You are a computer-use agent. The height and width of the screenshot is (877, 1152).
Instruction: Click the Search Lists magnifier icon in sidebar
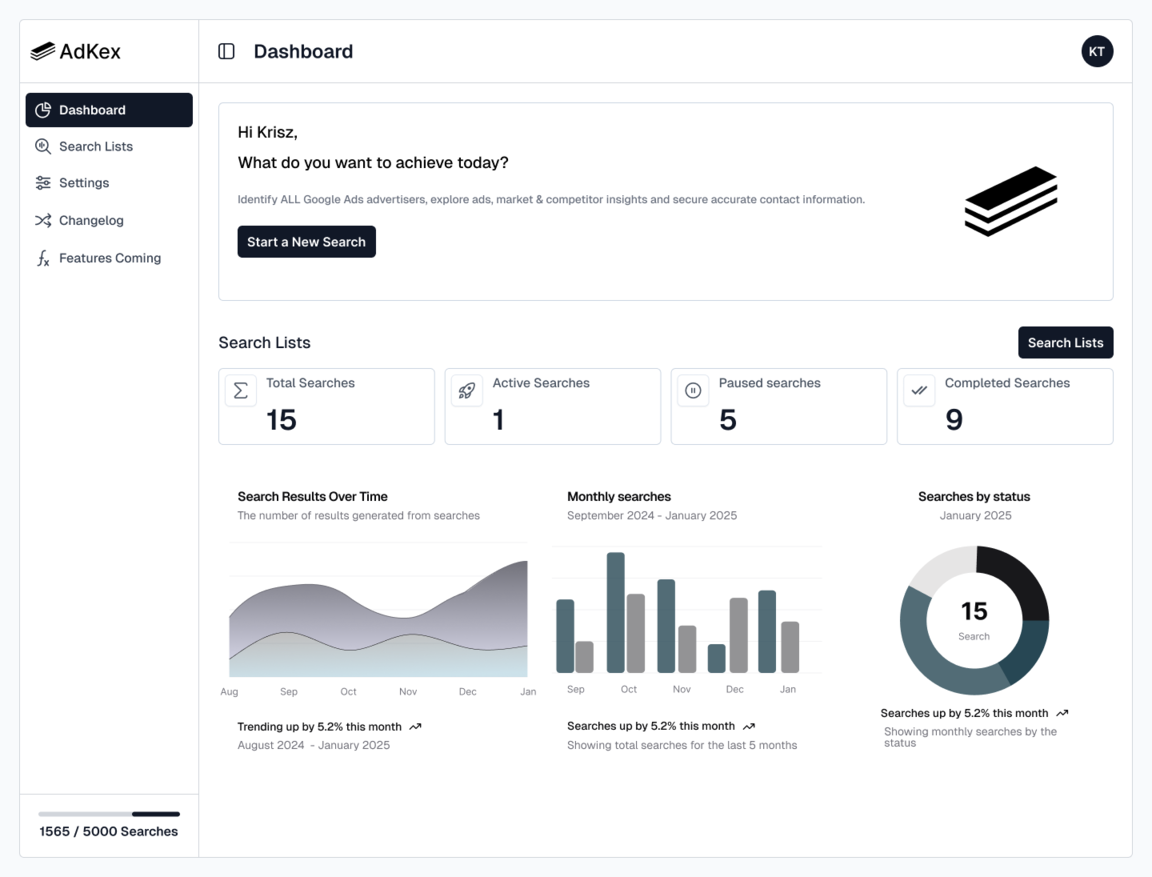[x=43, y=146]
